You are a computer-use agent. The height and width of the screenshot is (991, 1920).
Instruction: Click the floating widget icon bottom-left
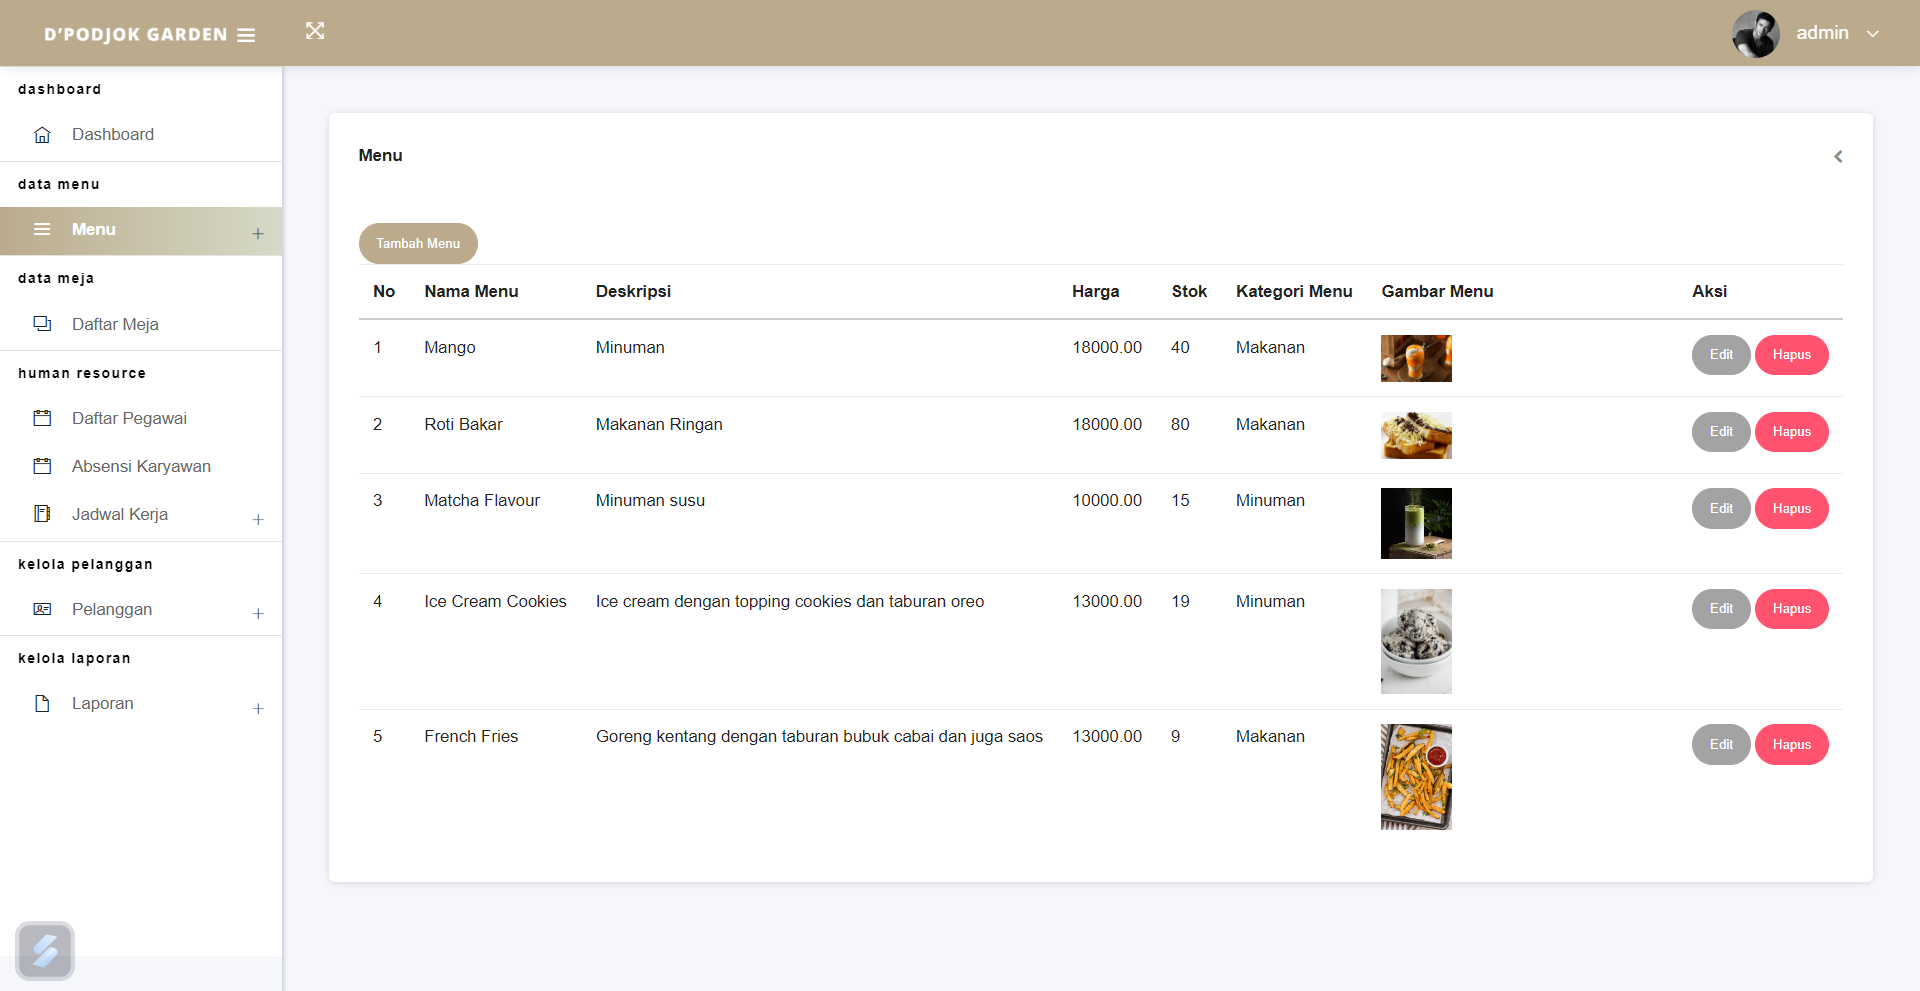[x=45, y=950]
